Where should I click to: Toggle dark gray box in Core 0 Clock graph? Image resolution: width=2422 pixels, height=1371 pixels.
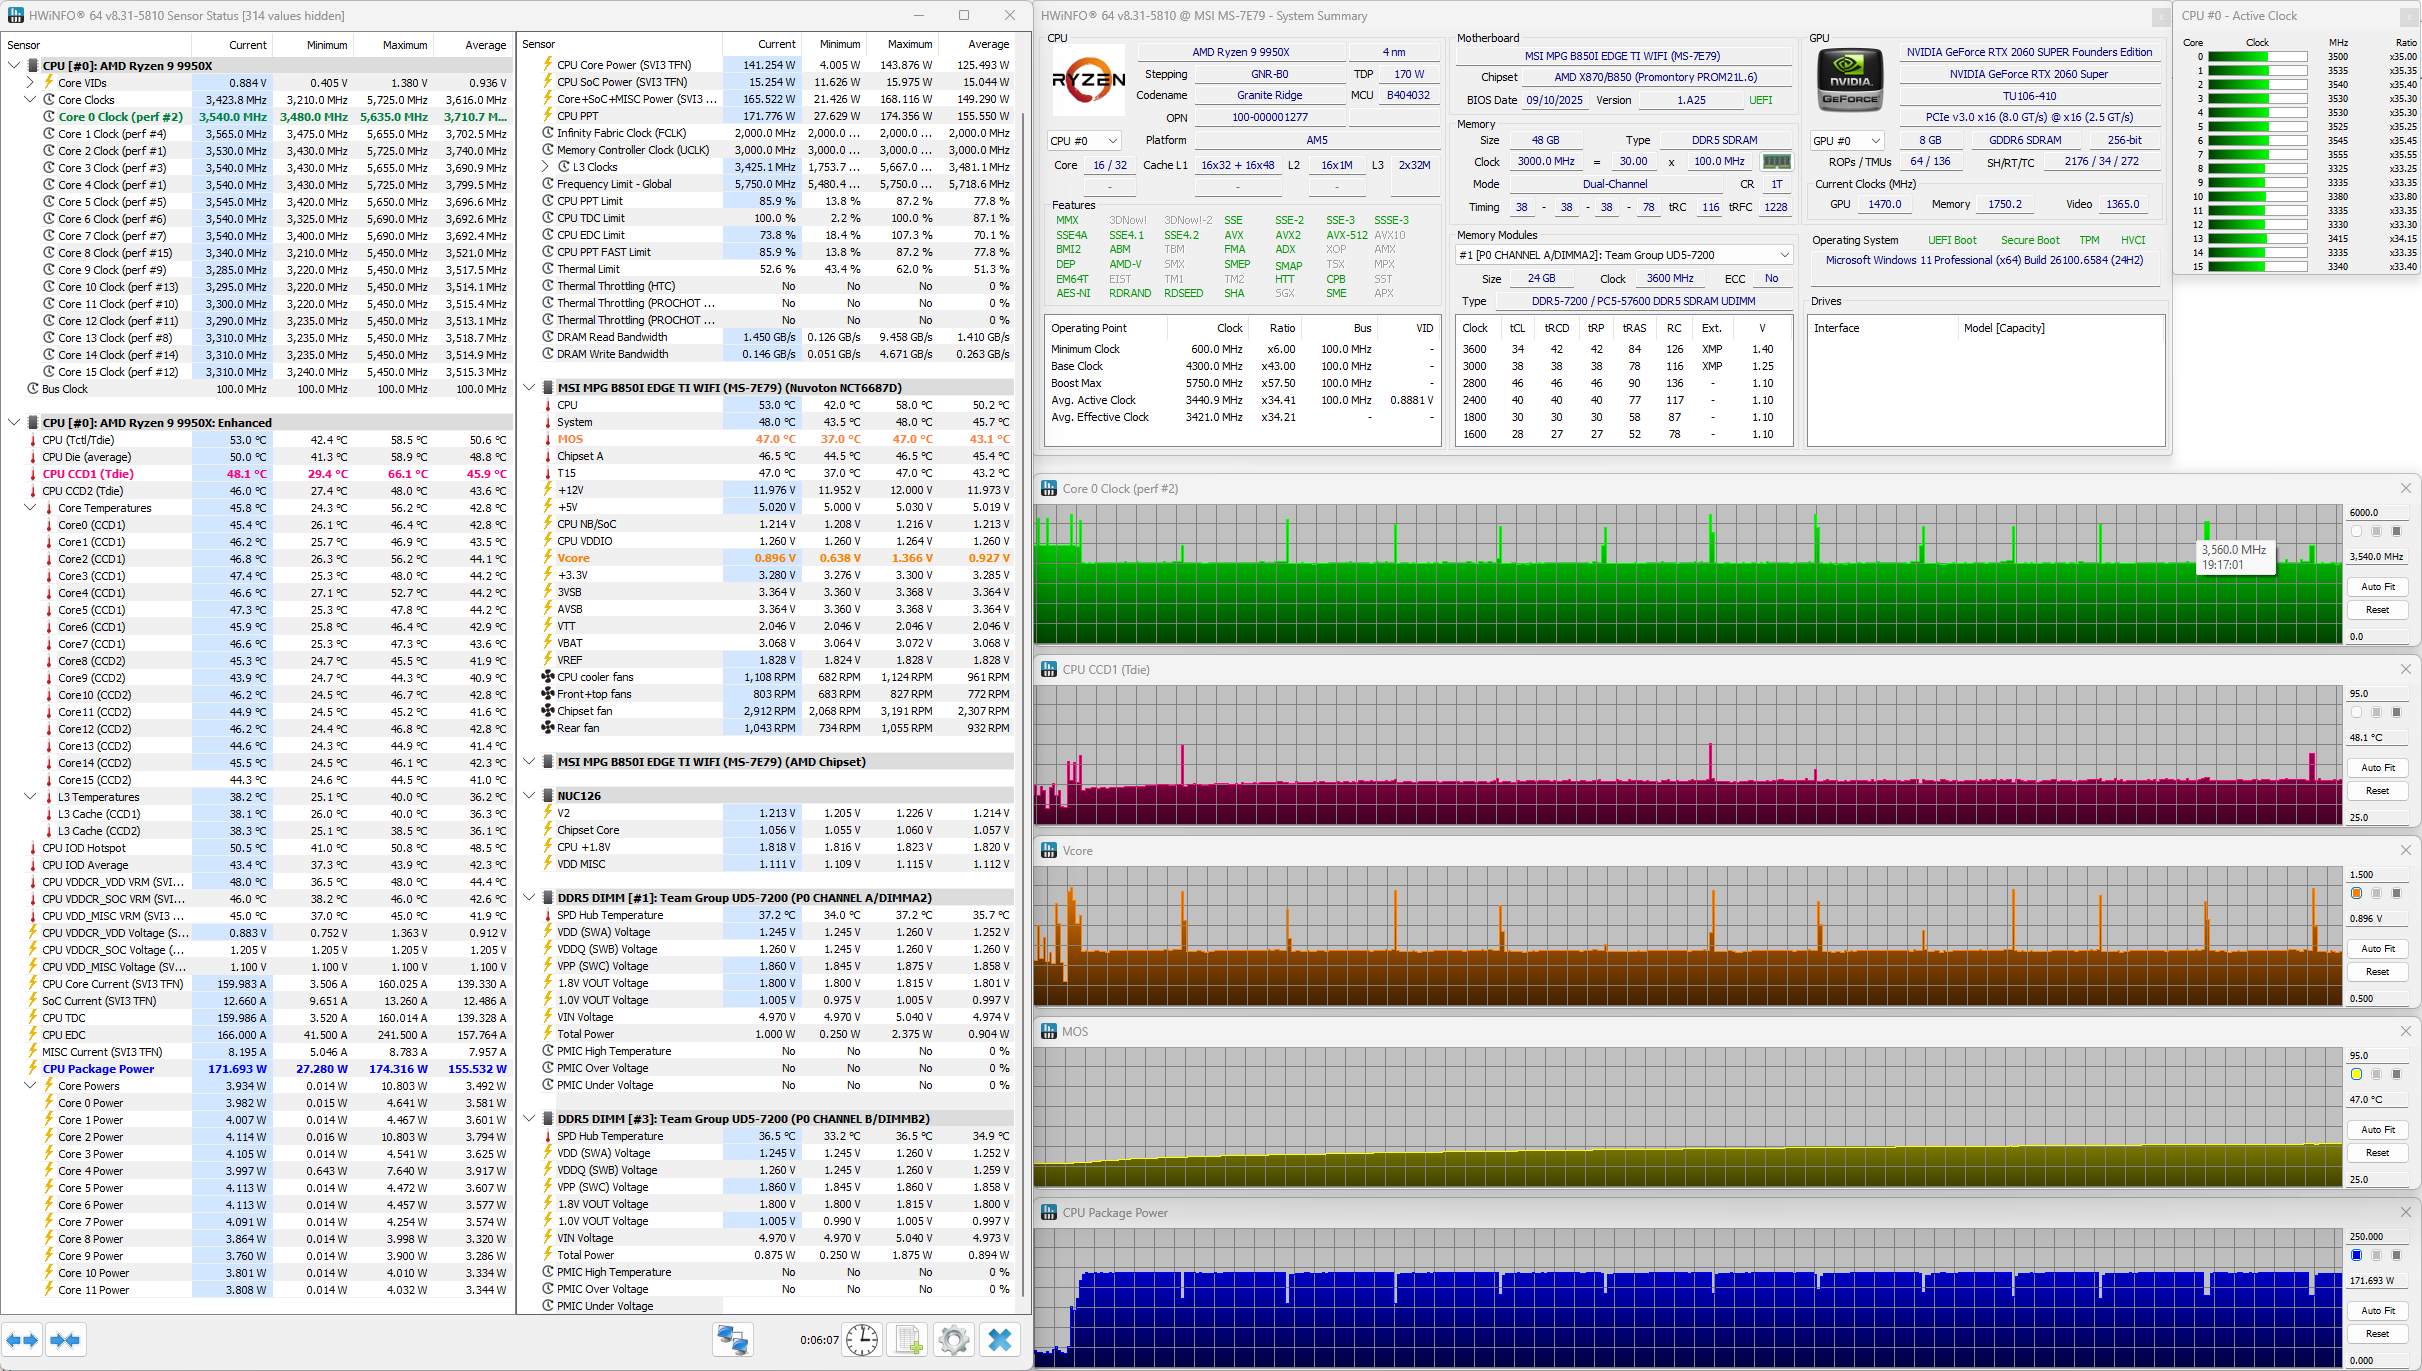tap(2396, 531)
